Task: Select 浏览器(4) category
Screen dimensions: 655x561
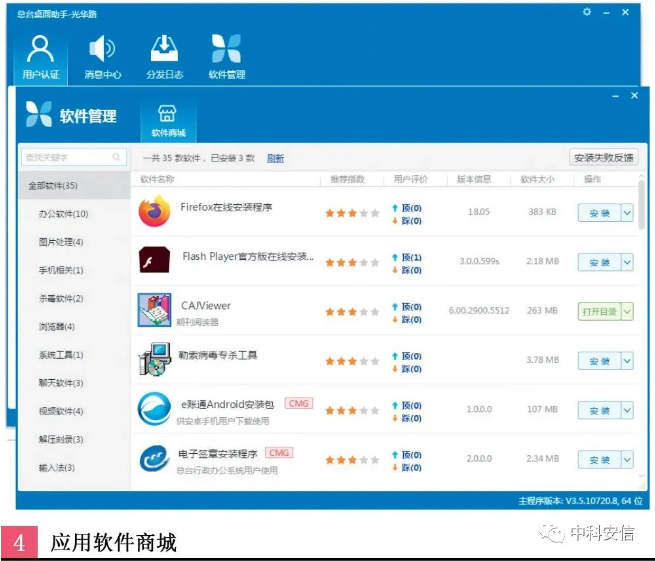Action: 57,327
